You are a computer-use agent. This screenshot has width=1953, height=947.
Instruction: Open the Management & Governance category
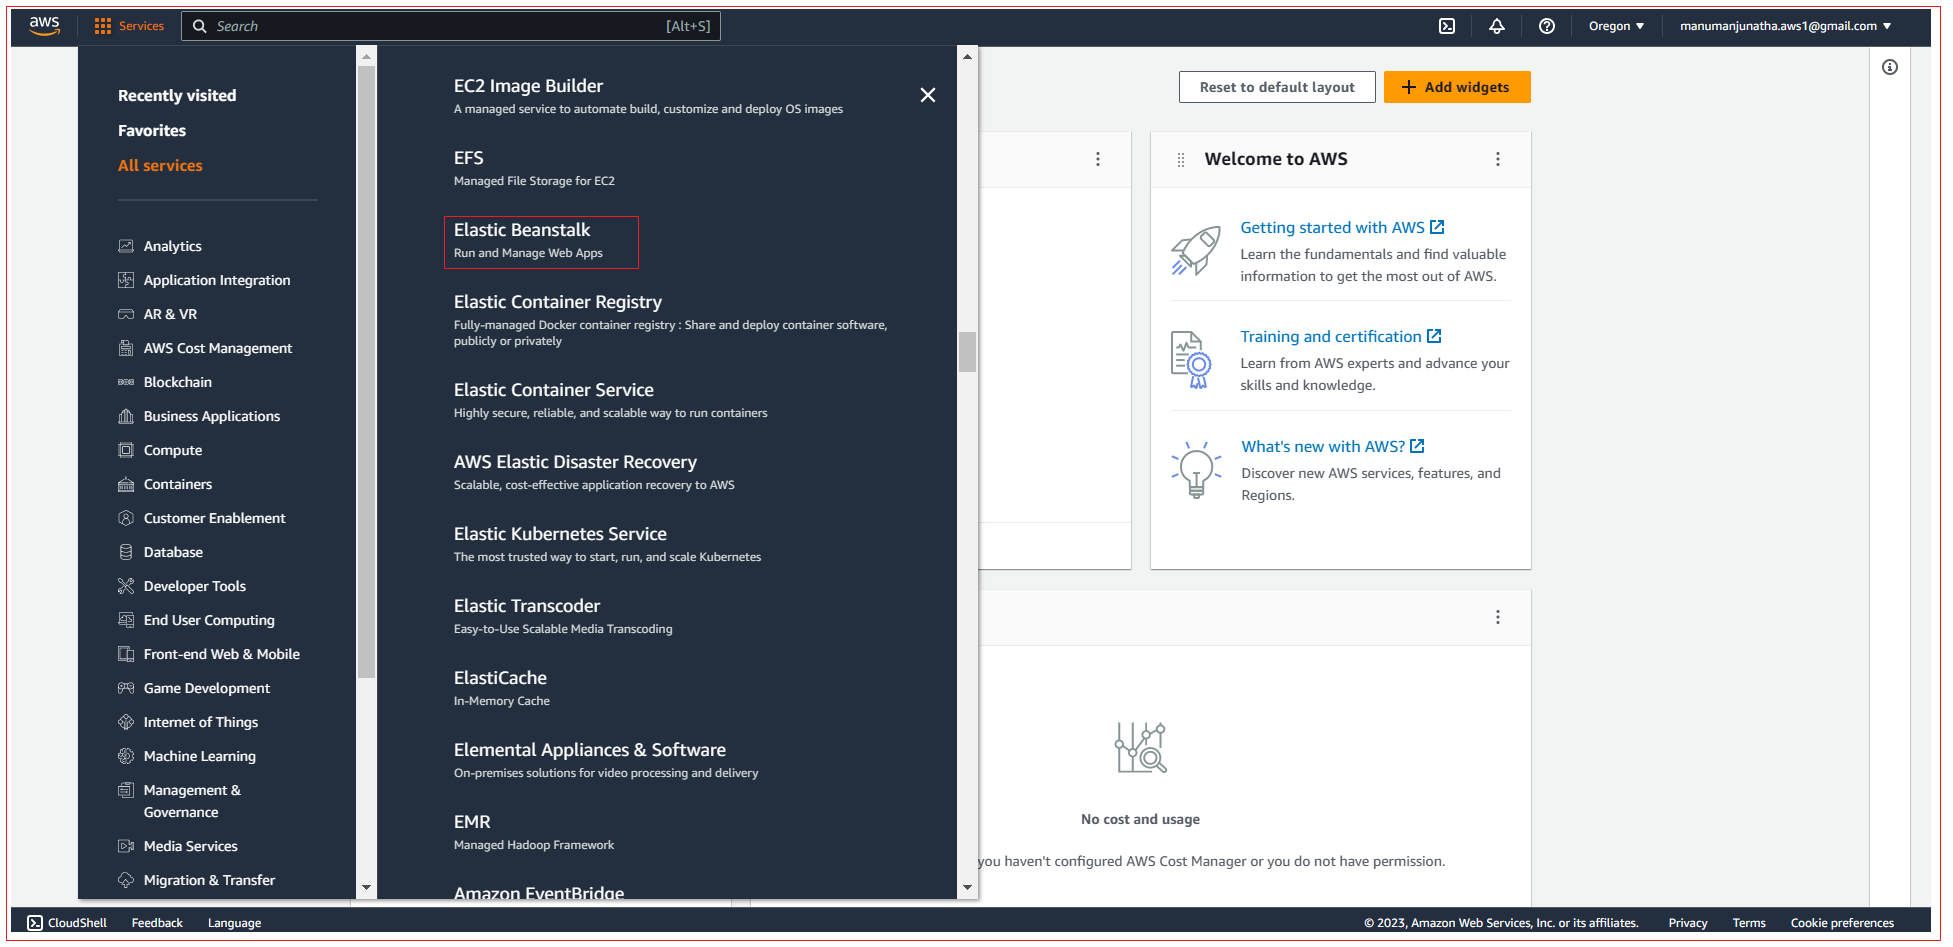192,801
